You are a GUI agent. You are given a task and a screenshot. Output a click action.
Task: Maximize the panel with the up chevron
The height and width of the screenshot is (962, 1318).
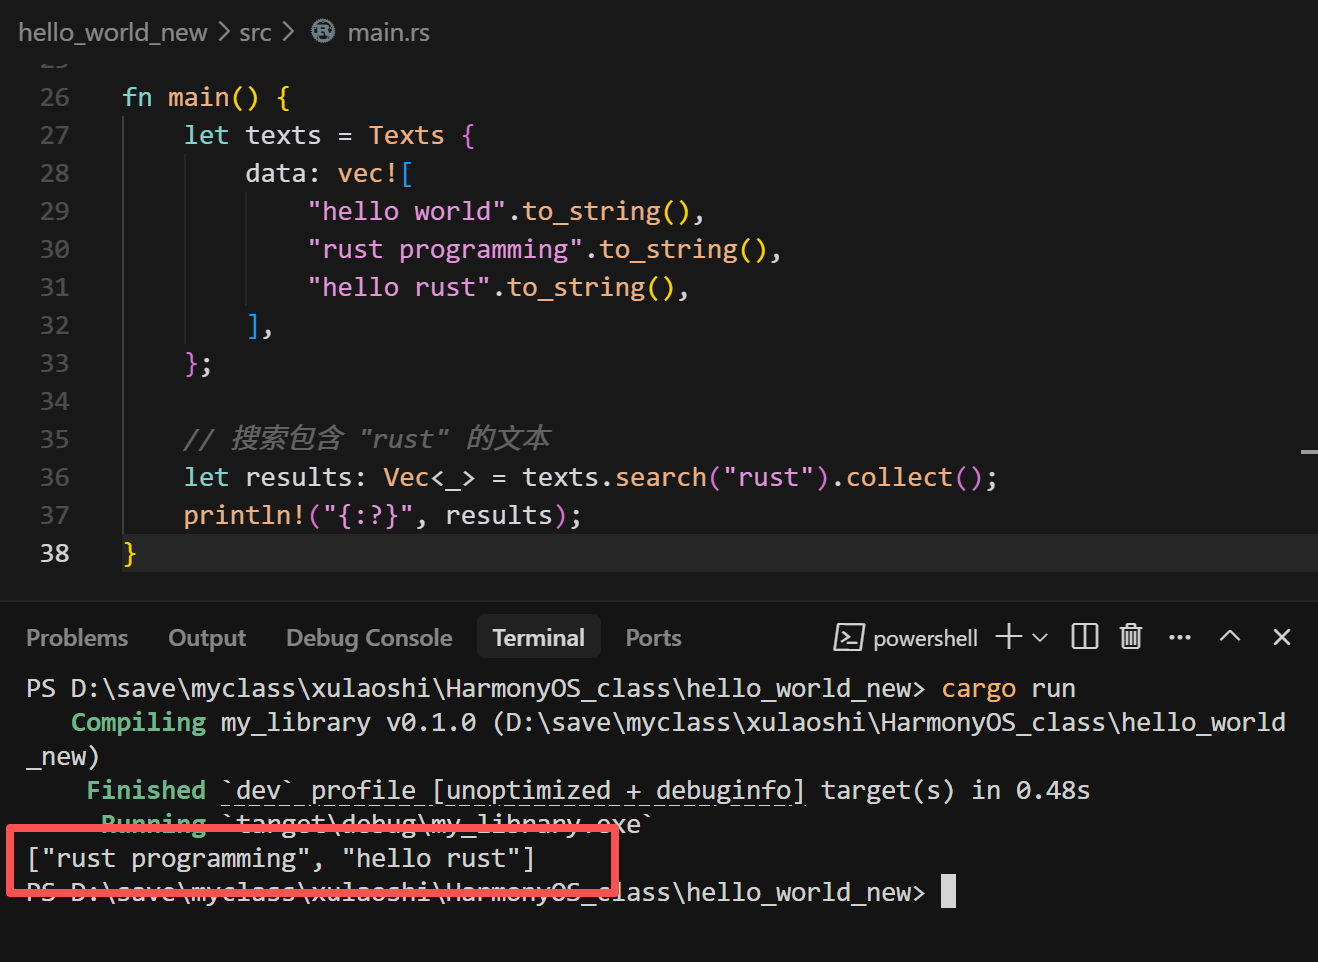pos(1230,636)
